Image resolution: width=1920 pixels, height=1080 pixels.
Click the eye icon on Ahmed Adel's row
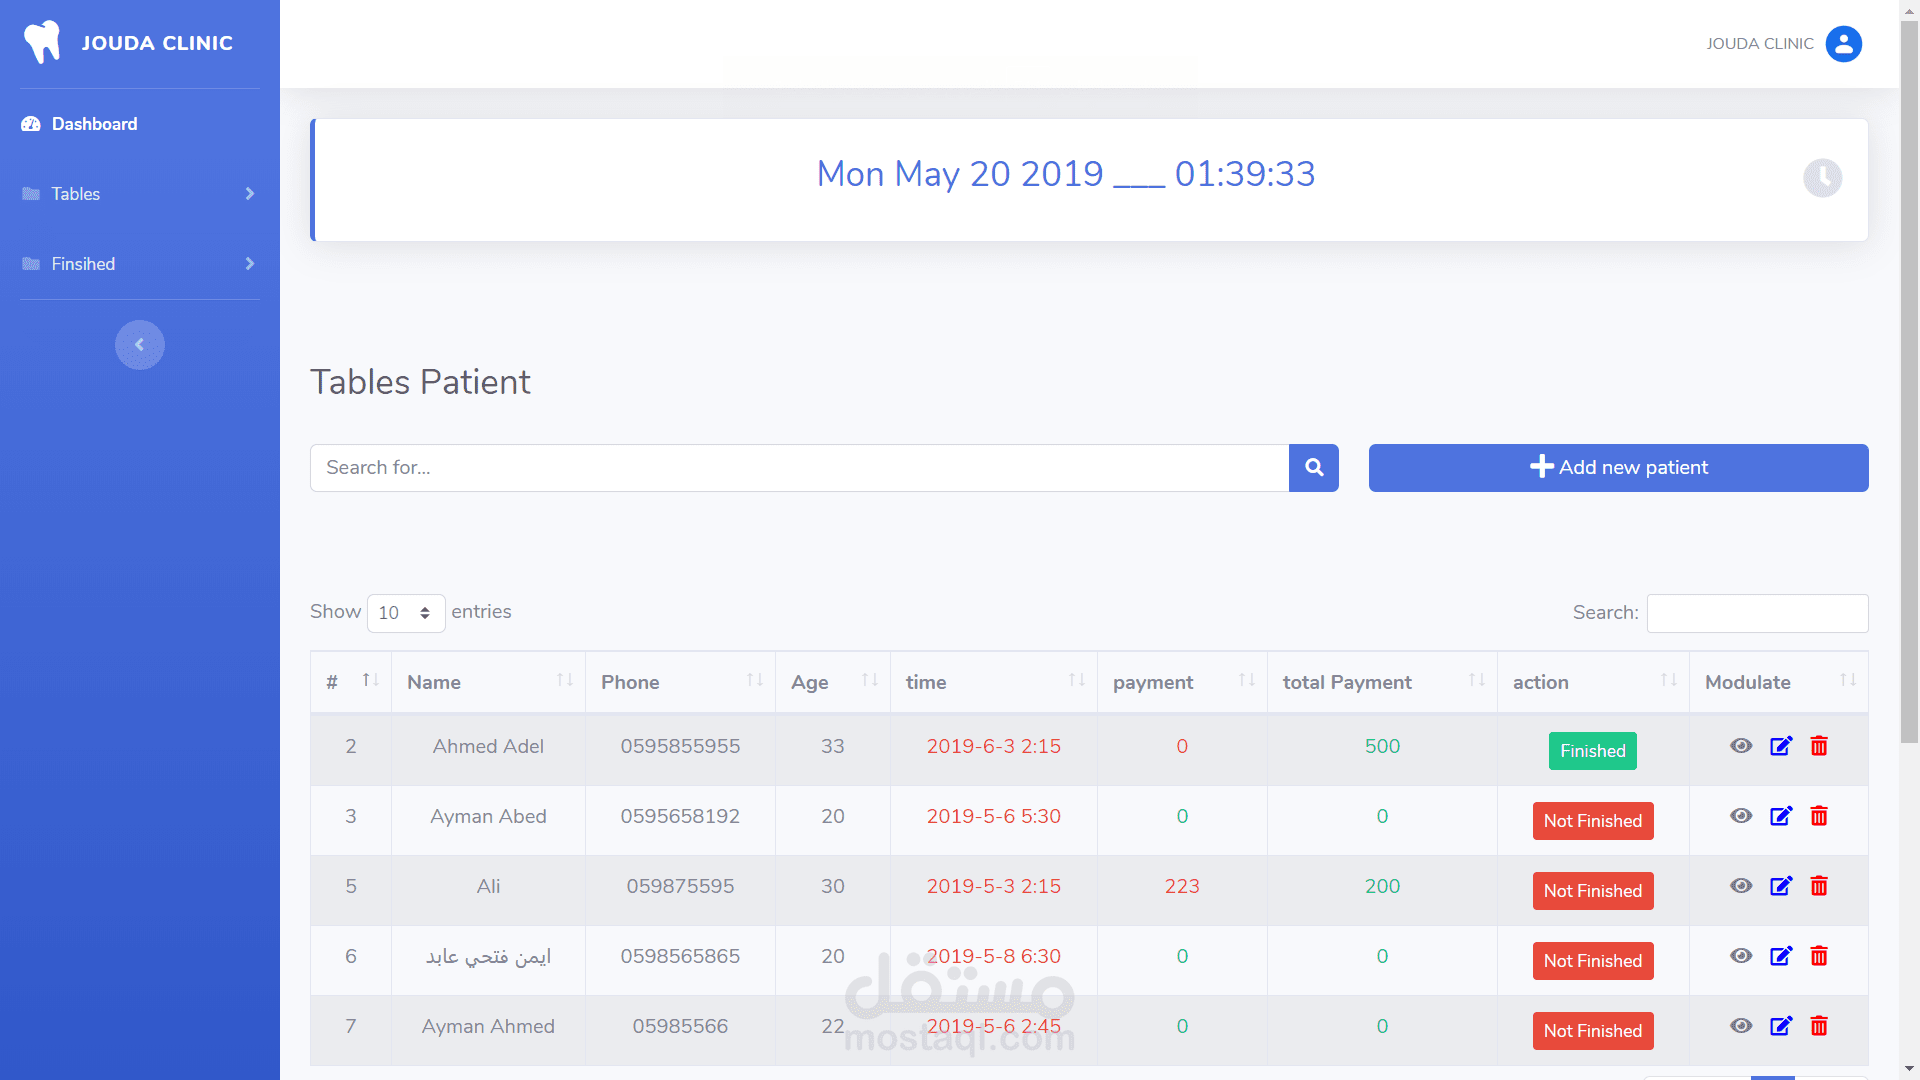[x=1741, y=746]
